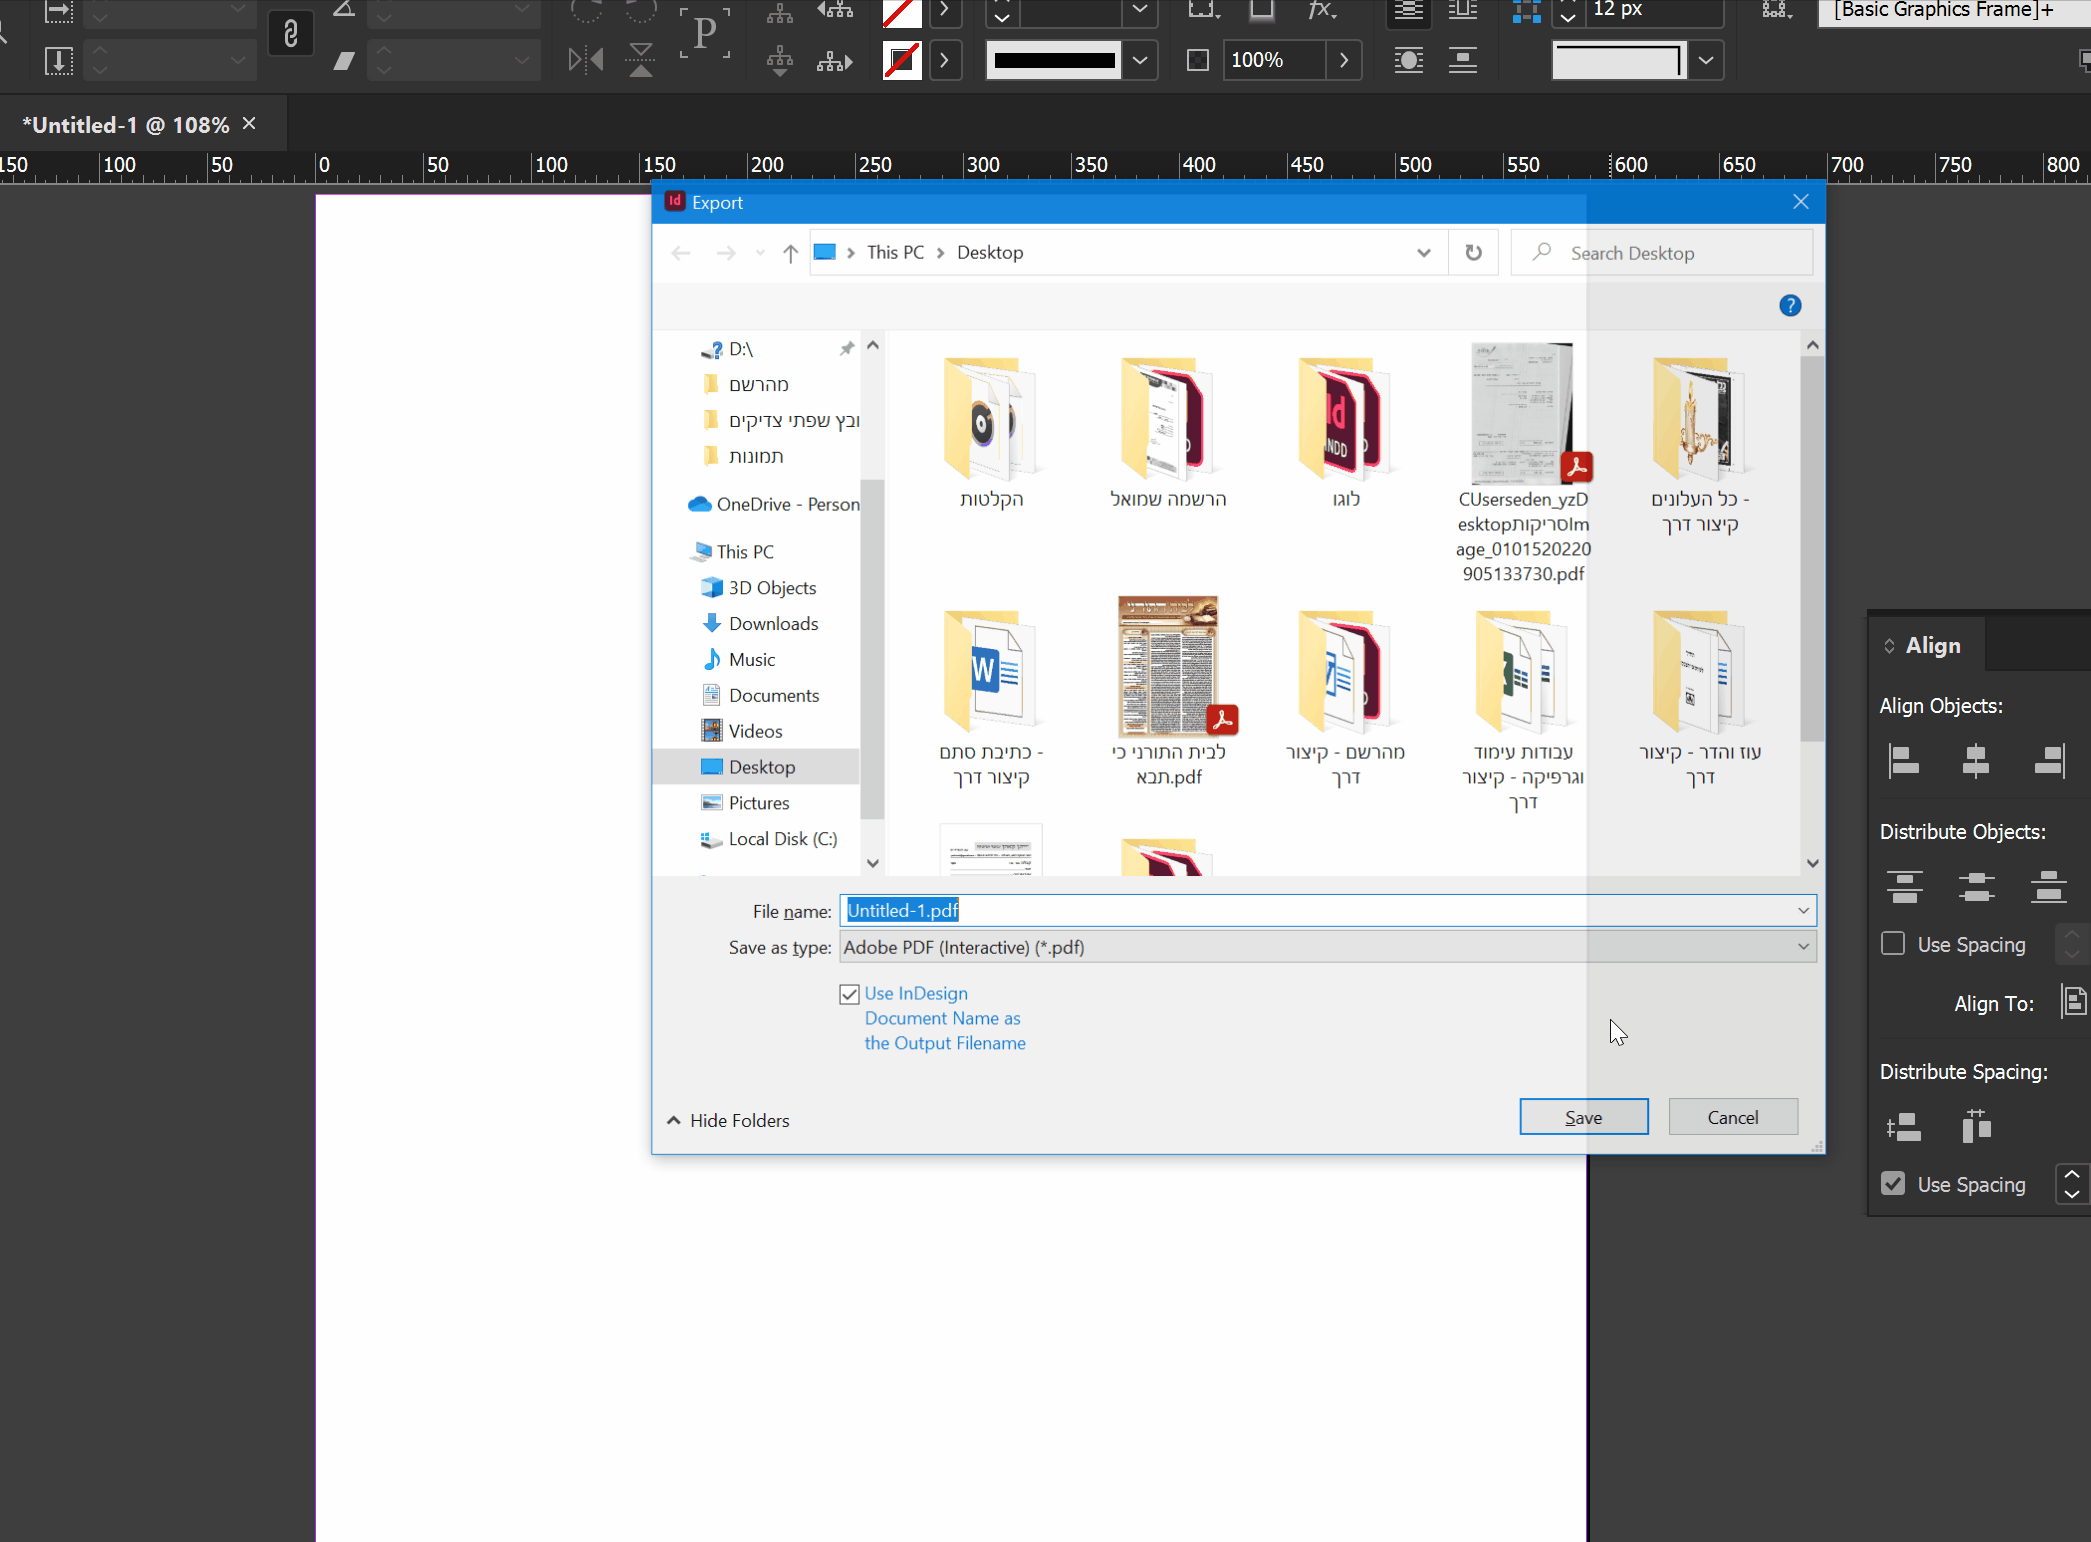
Task: Select Downloads in the navigation pane
Action: pos(772,624)
